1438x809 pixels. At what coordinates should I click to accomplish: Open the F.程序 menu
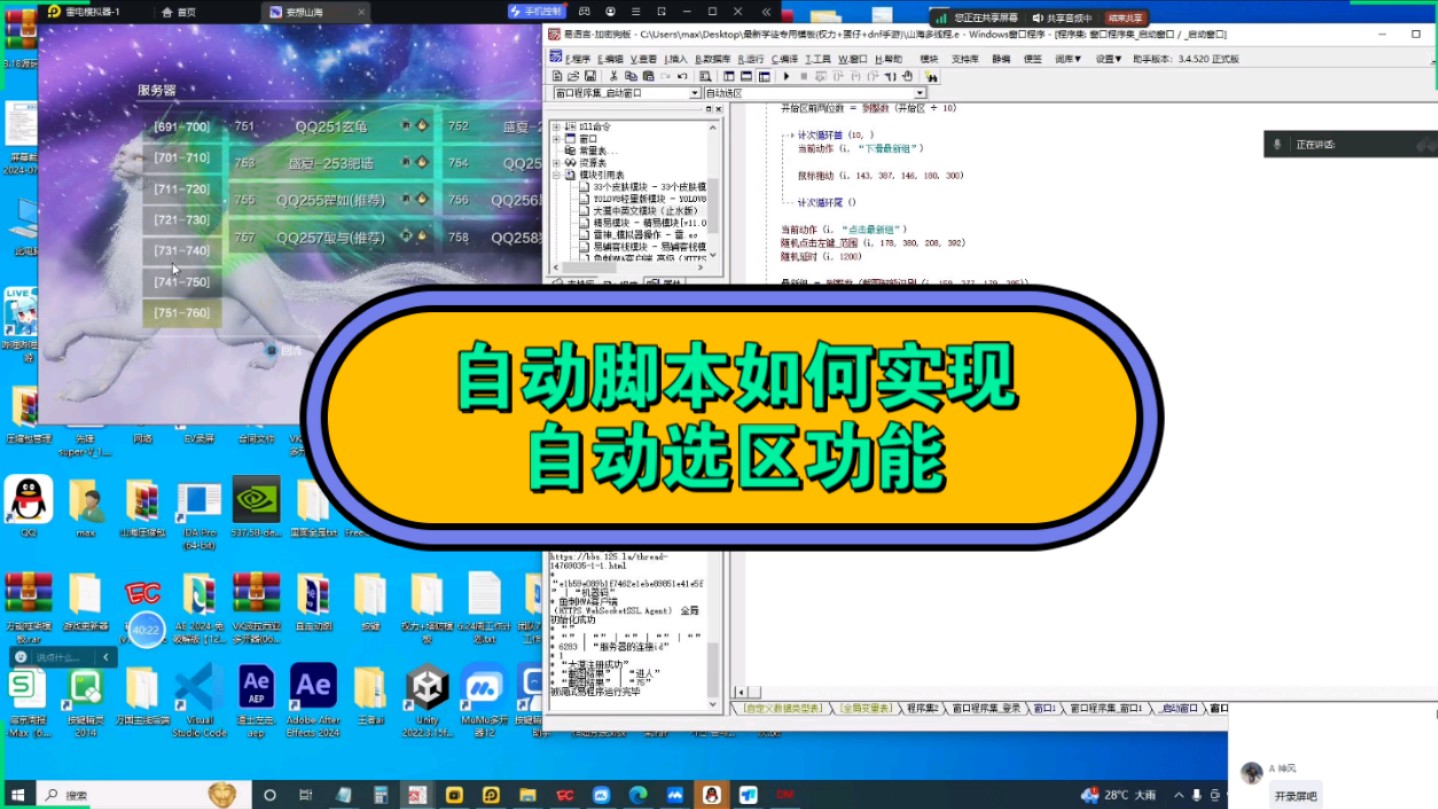point(578,59)
